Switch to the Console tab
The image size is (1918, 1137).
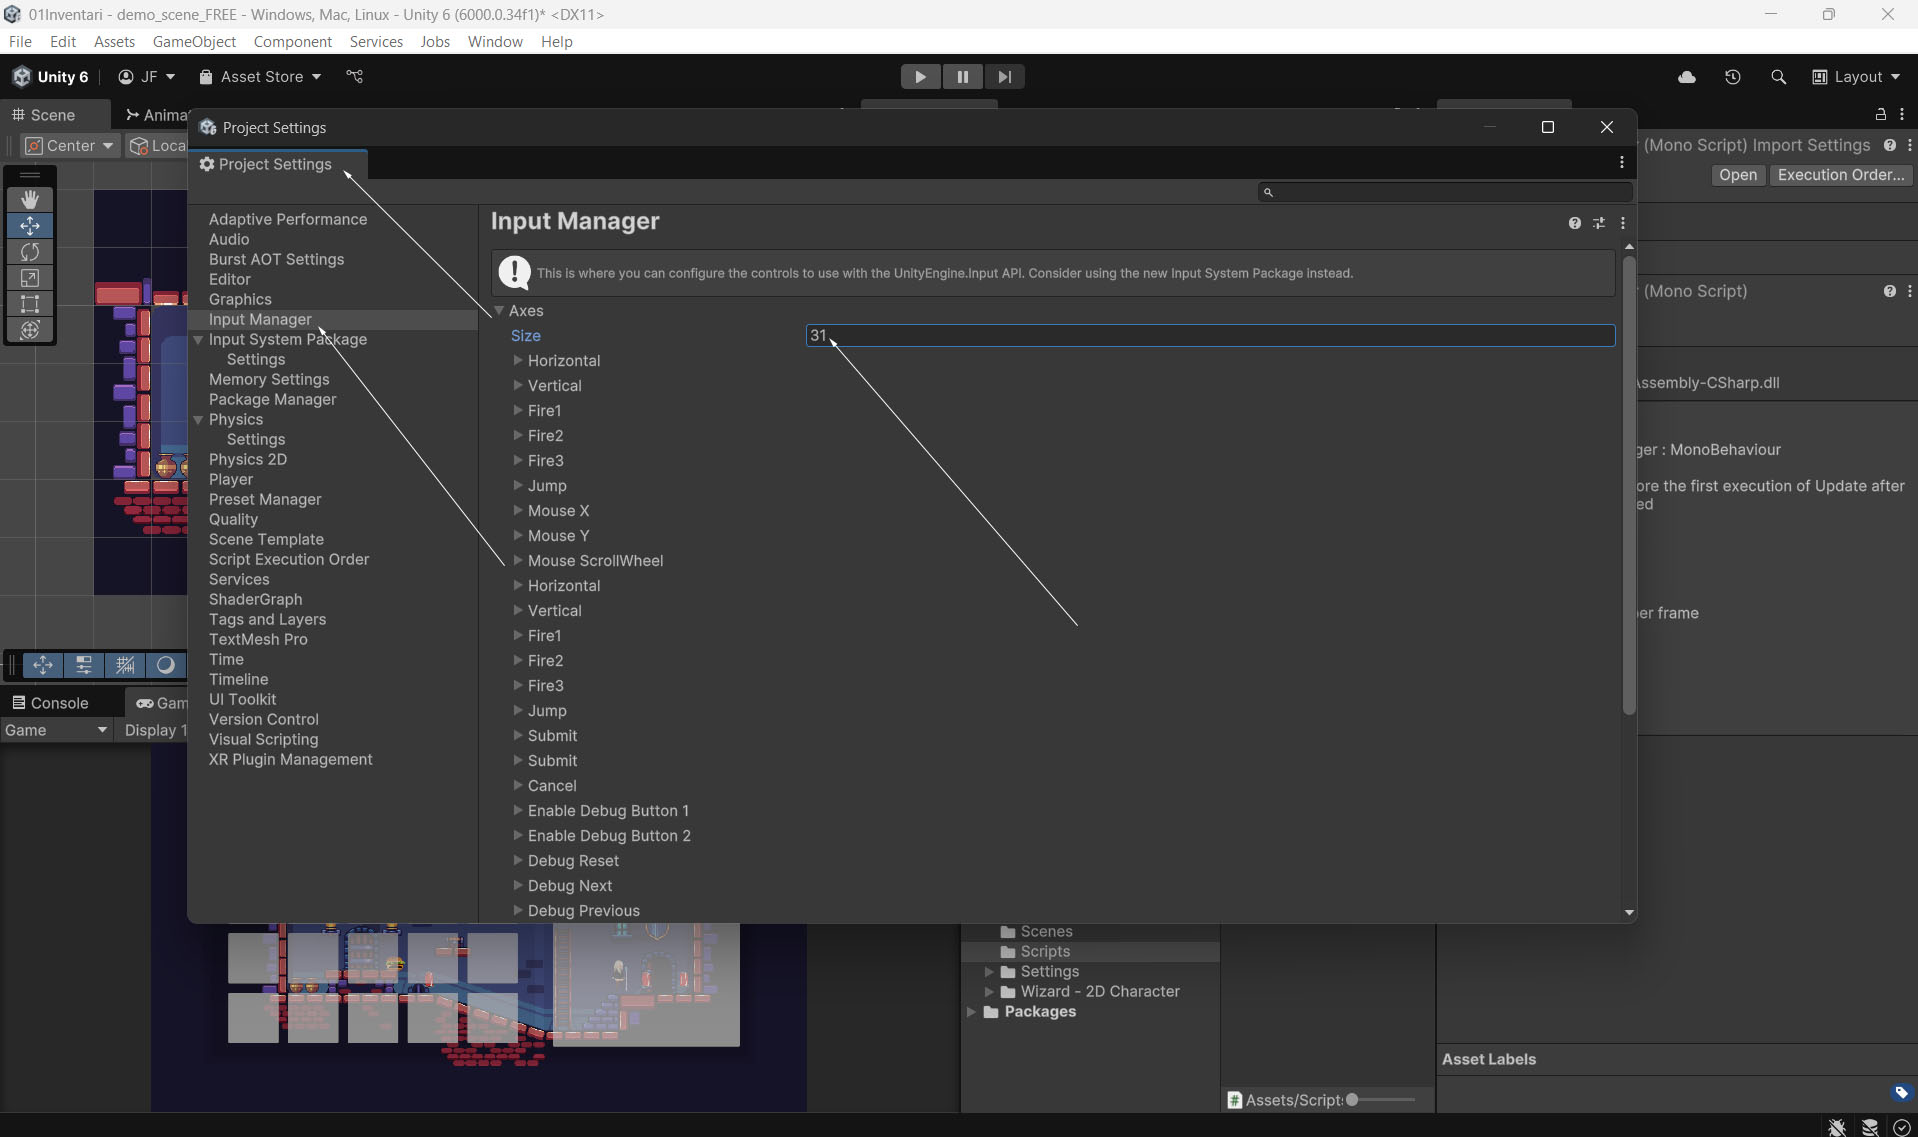[50, 703]
